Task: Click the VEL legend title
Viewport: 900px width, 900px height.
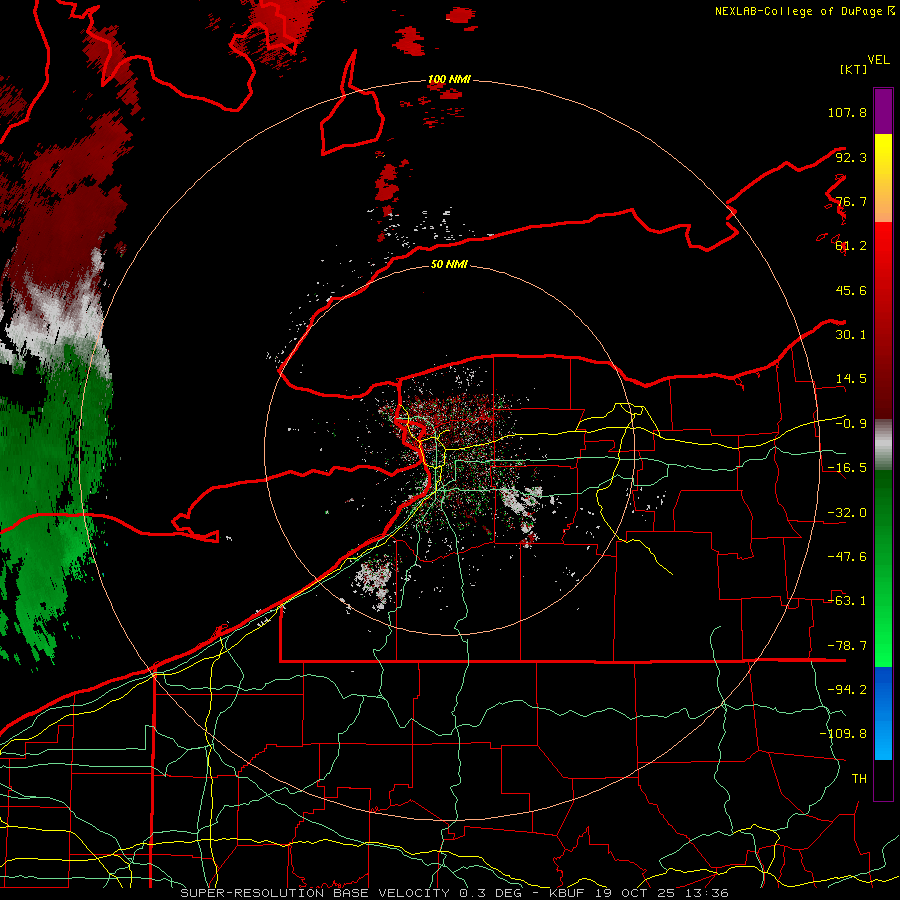Action: pyautogui.click(x=878, y=60)
